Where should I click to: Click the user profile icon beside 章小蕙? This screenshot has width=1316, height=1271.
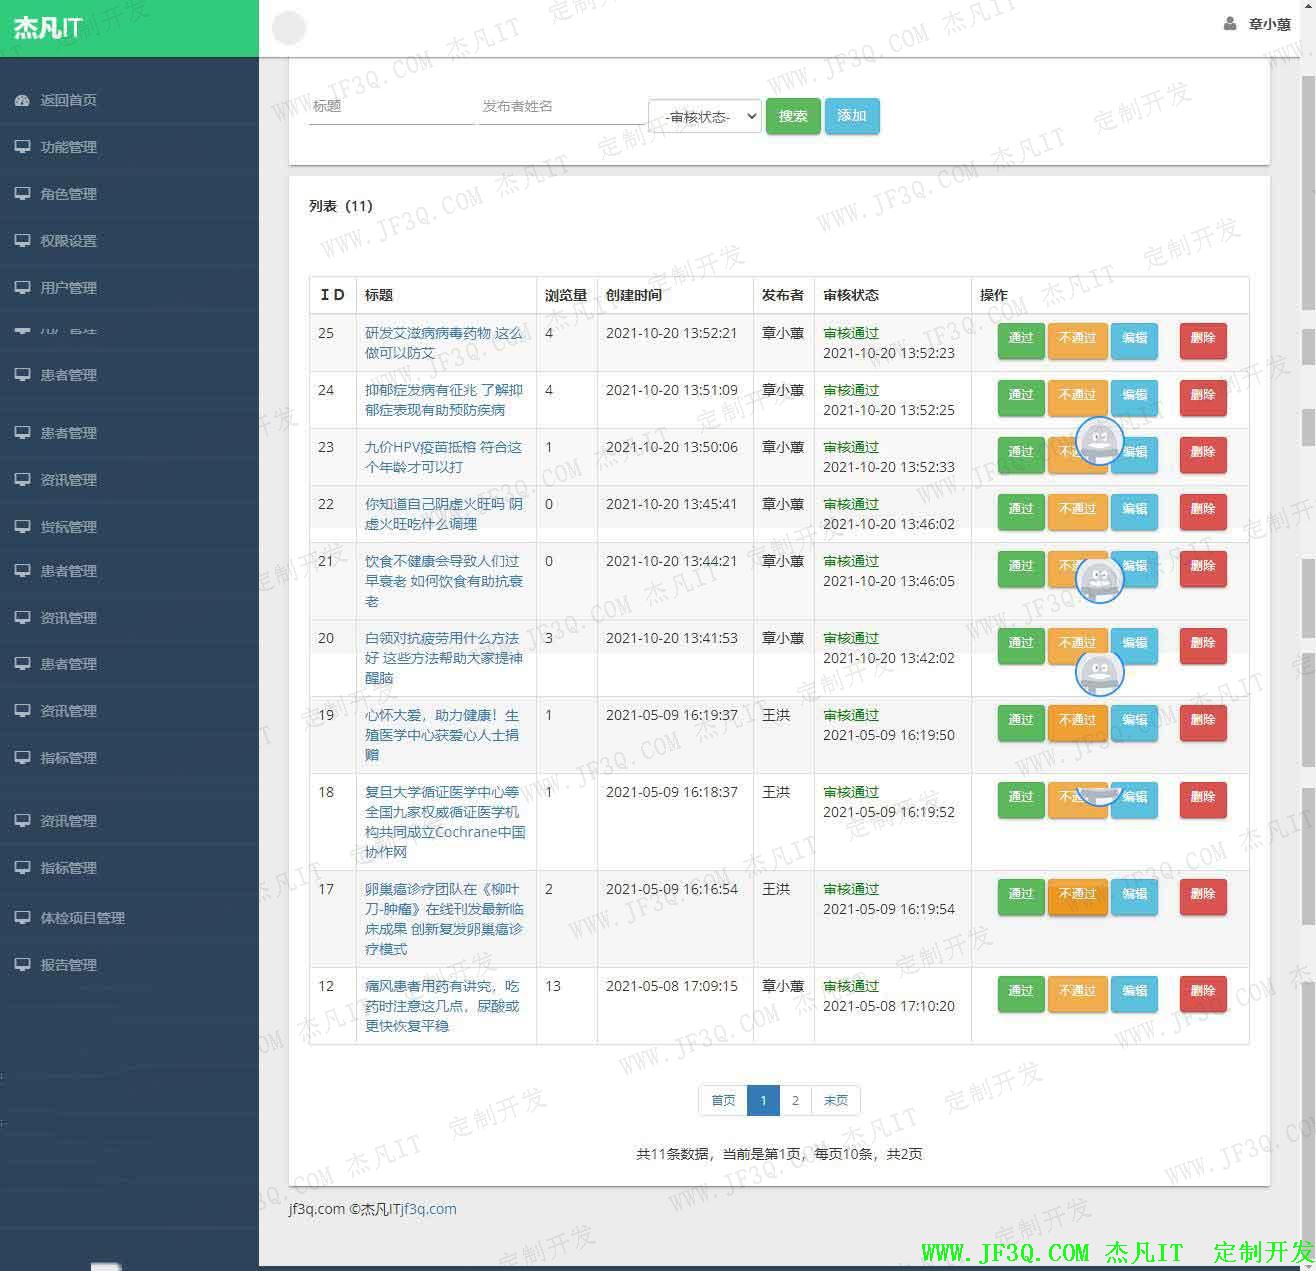coord(1230,24)
